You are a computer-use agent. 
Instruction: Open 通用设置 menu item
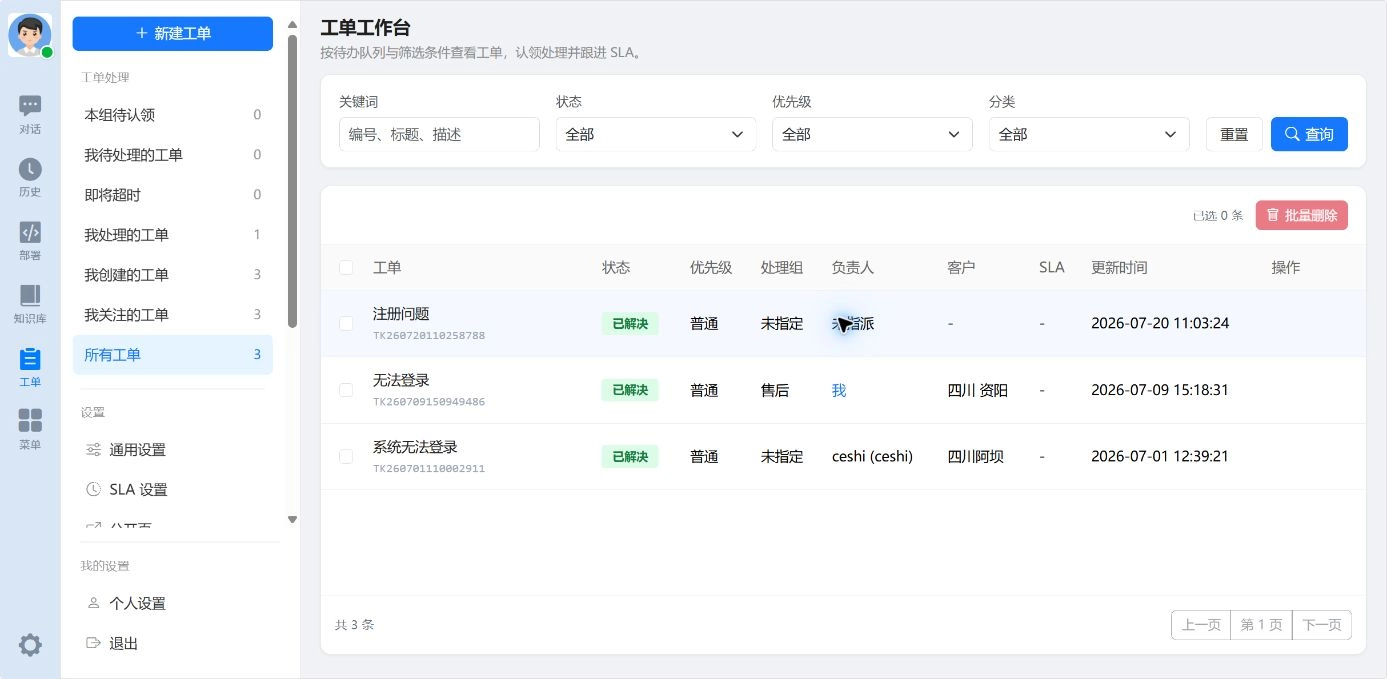(x=173, y=450)
